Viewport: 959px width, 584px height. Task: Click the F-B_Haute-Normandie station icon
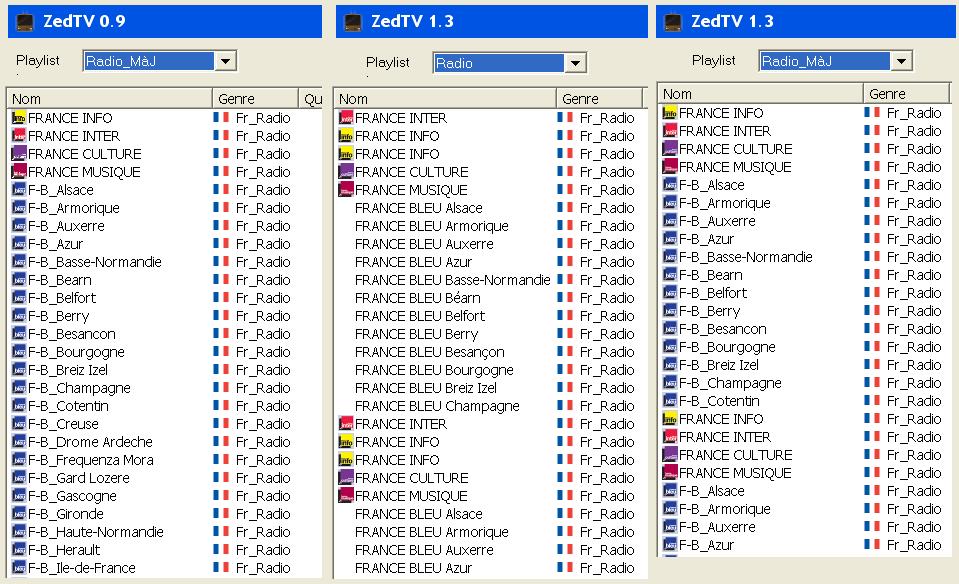point(19,532)
